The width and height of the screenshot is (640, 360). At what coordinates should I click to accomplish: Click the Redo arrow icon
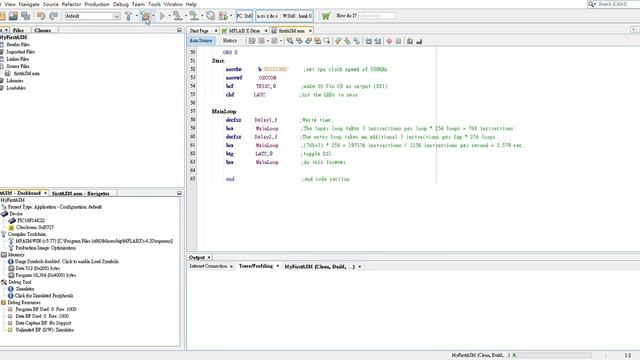[53, 16]
